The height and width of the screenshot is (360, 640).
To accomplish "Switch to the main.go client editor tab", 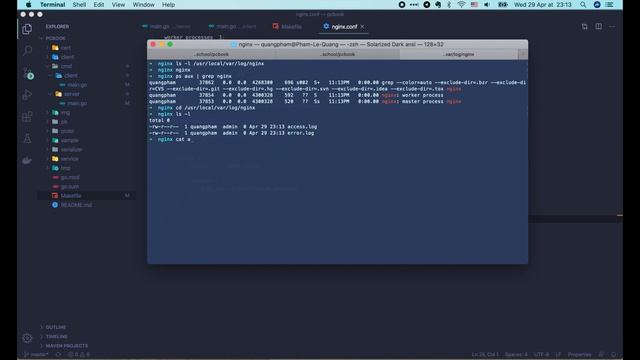I will [233, 27].
